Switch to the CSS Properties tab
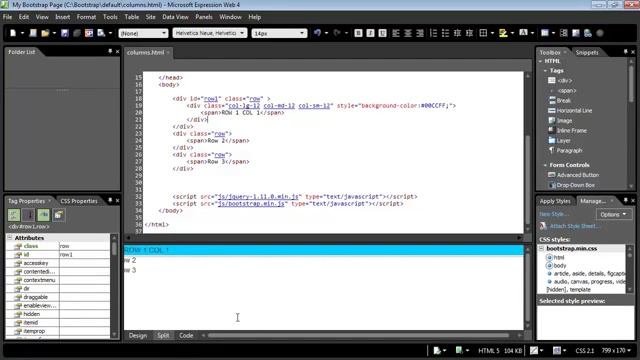 pyautogui.click(x=79, y=201)
